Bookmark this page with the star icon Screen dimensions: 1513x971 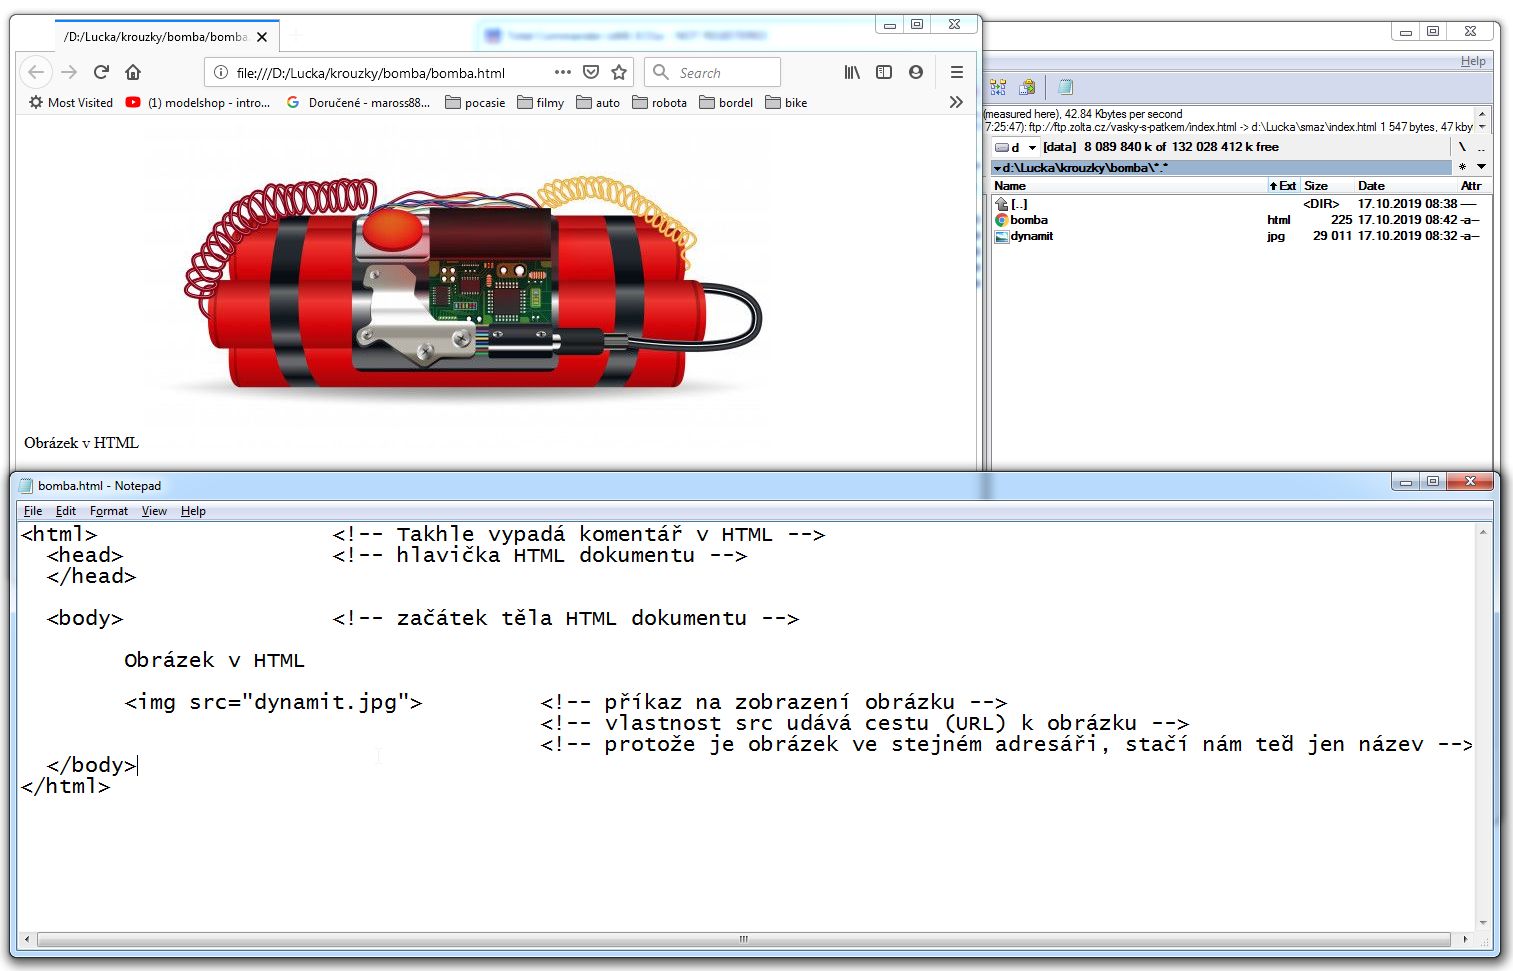coord(619,72)
